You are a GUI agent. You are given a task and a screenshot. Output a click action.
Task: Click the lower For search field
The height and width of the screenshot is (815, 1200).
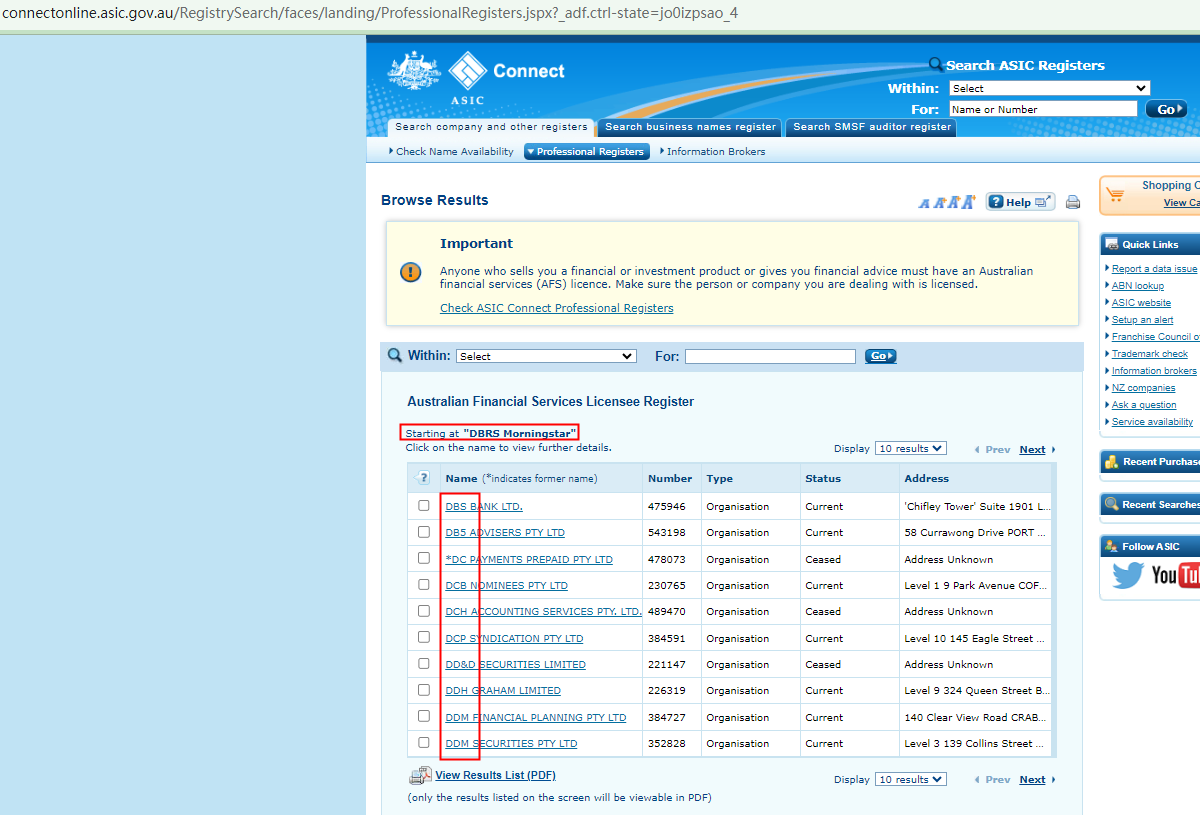click(770, 356)
